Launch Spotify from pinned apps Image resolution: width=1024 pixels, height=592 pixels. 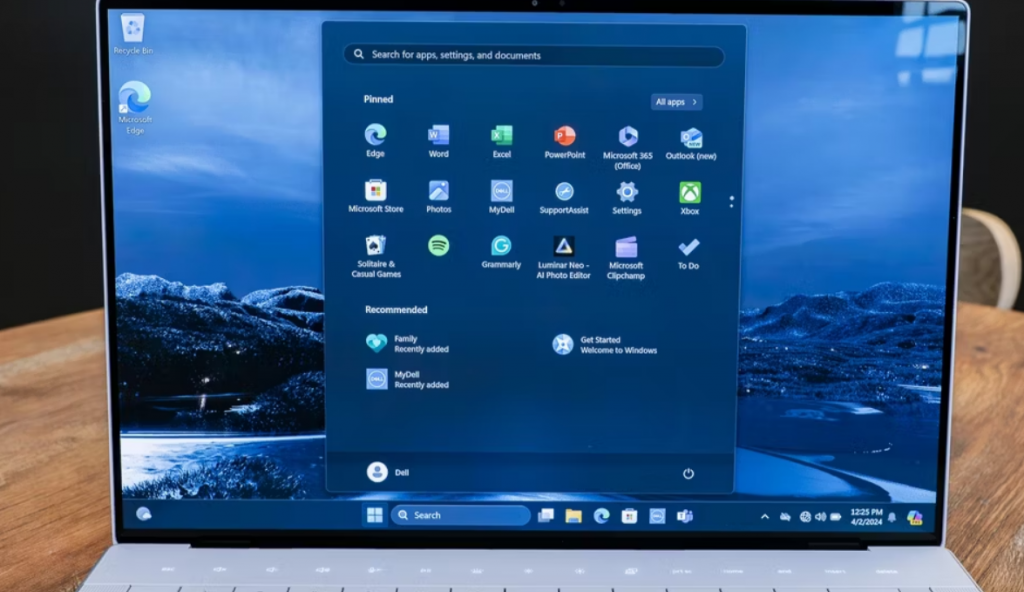coord(438,246)
